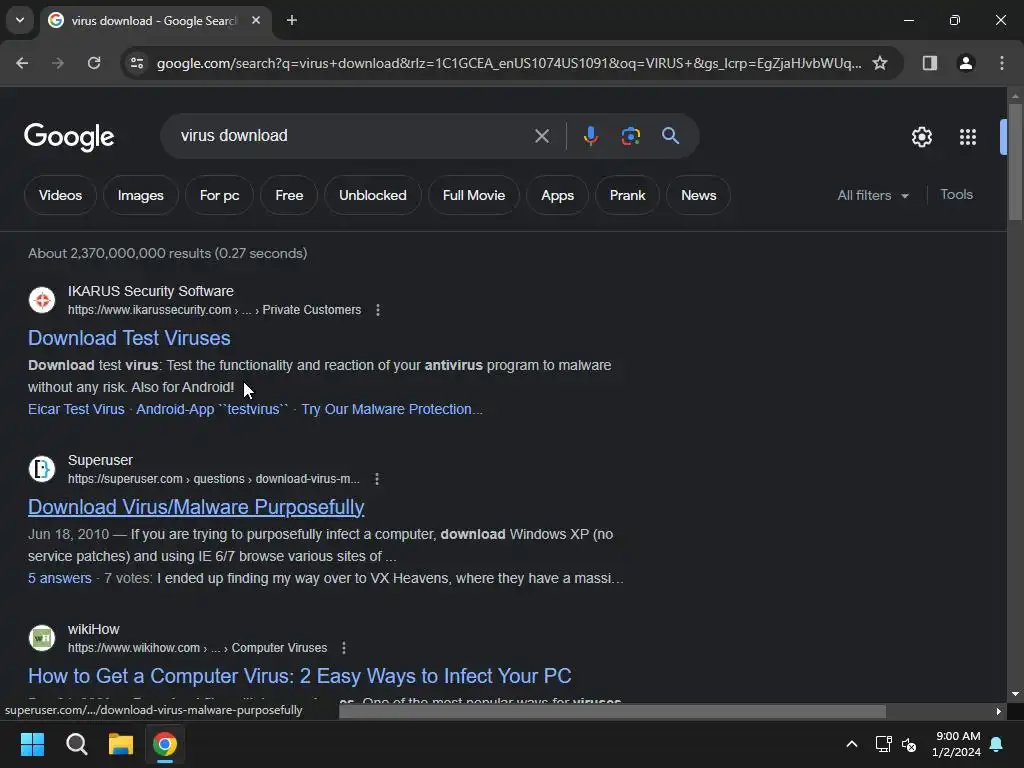The width and height of the screenshot is (1024, 768).
Task: Click the browser forward arrow
Action: [58, 63]
